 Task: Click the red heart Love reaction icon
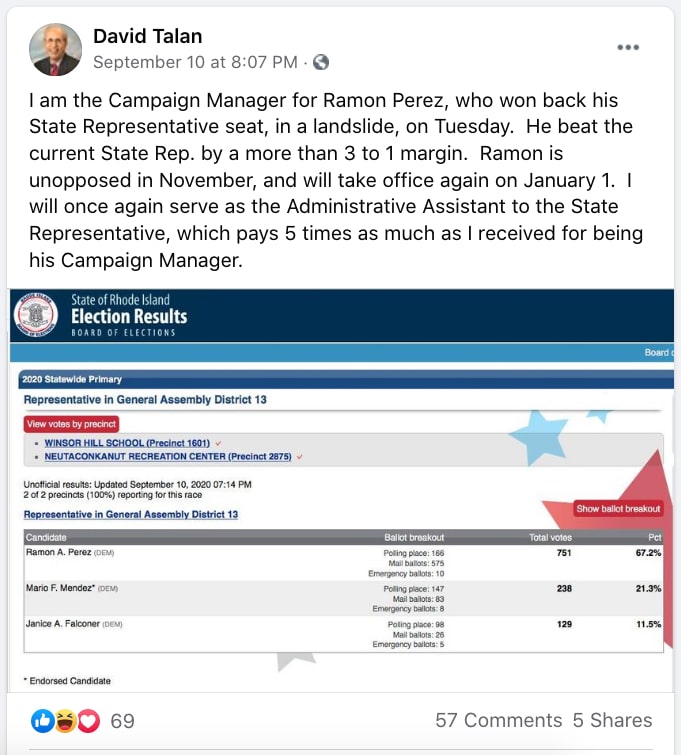coord(88,721)
